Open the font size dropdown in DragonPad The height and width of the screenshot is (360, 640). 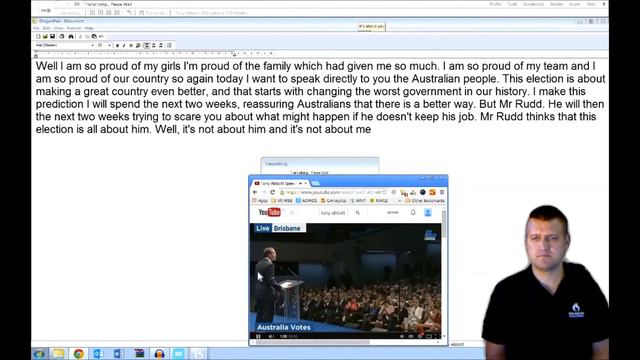coord(110,45)
